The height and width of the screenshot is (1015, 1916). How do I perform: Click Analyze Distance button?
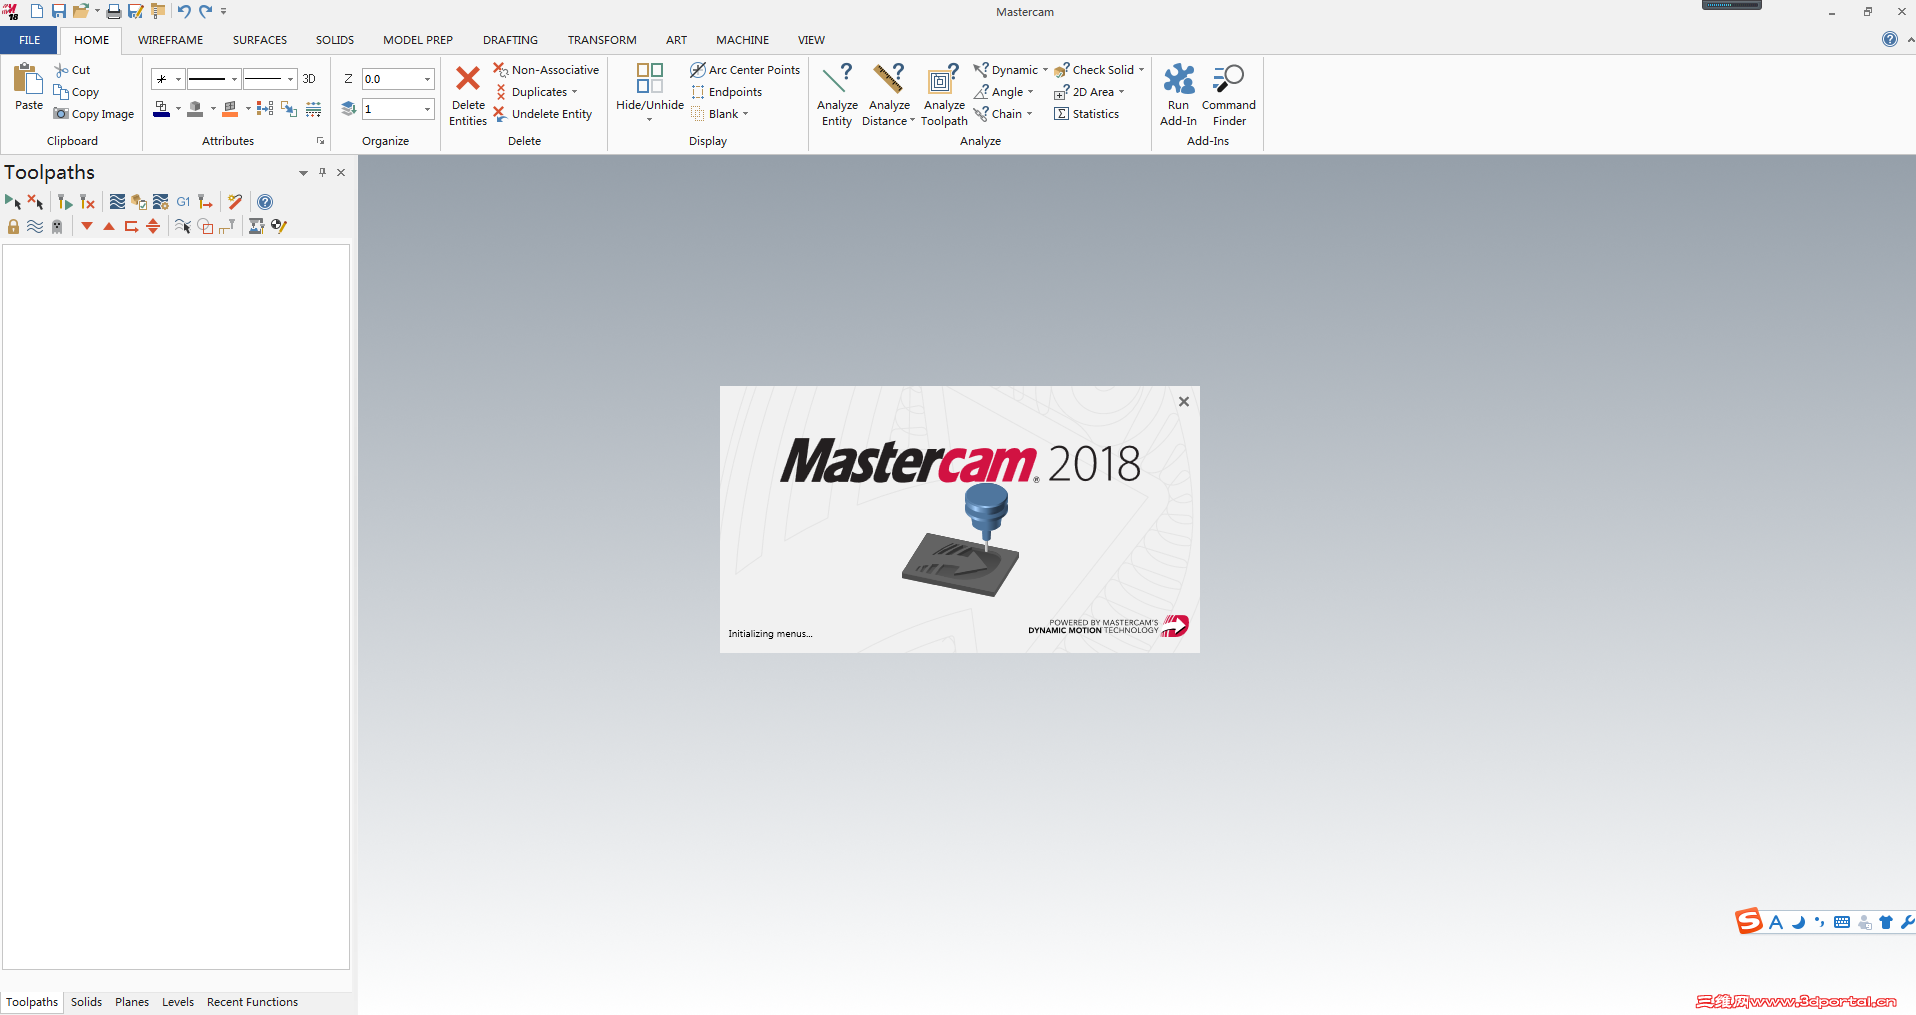888,94
